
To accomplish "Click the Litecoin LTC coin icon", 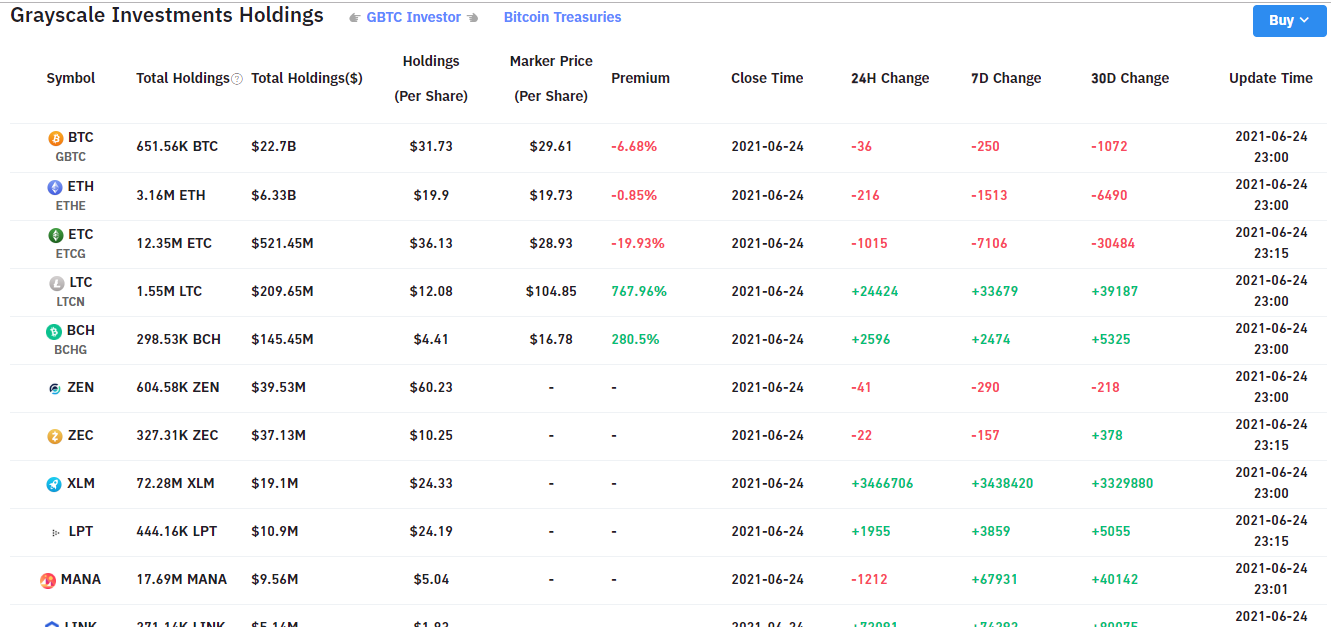I will point(56,283).
